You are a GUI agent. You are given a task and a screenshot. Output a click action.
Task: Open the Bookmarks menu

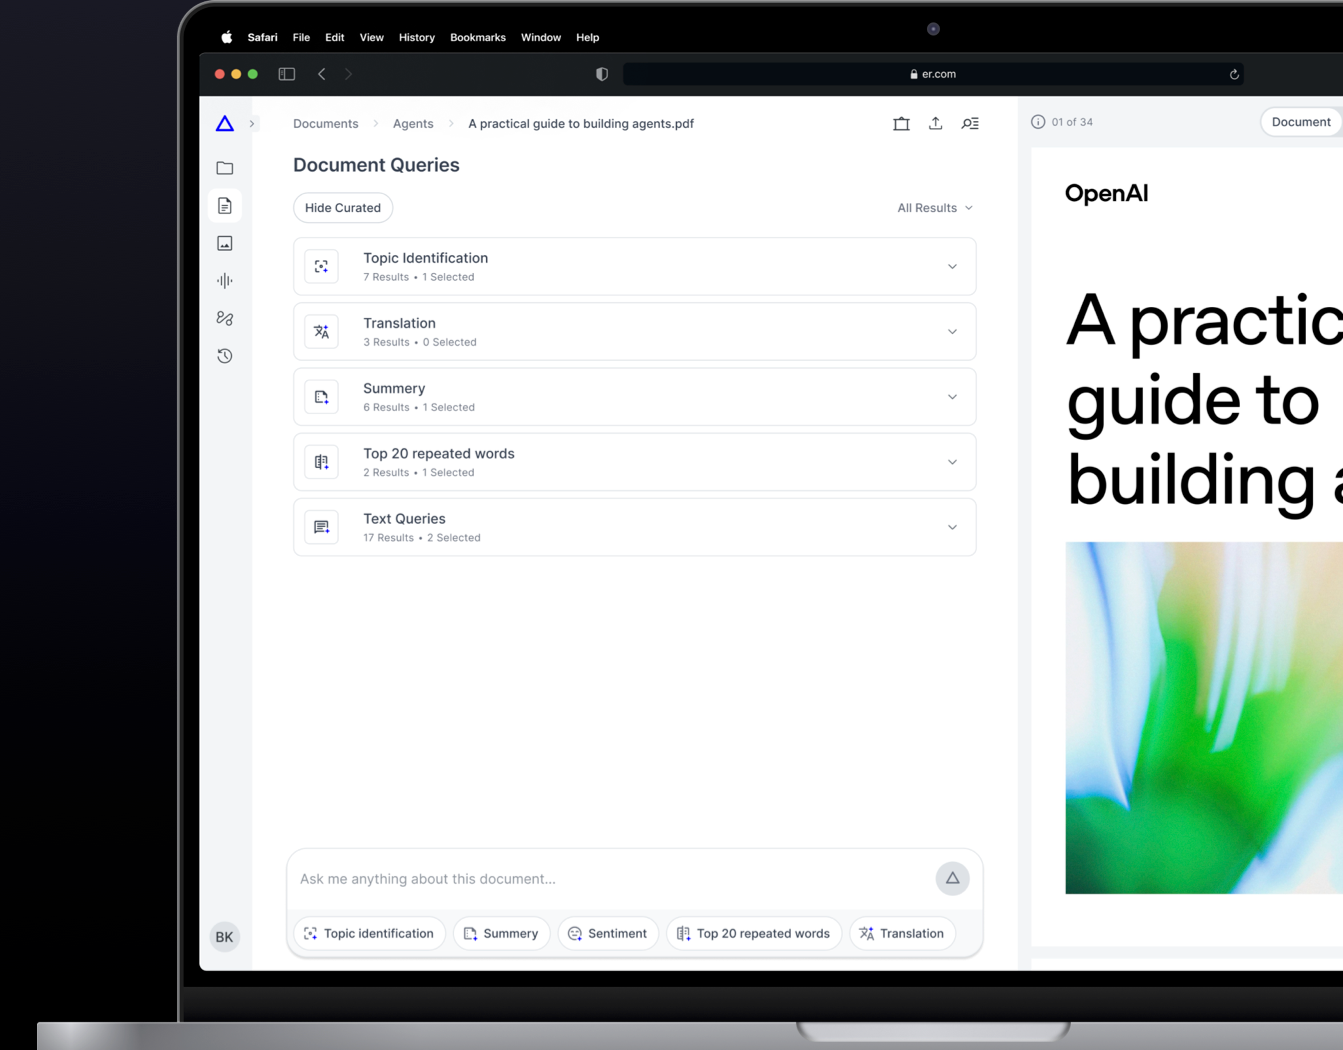478,37
